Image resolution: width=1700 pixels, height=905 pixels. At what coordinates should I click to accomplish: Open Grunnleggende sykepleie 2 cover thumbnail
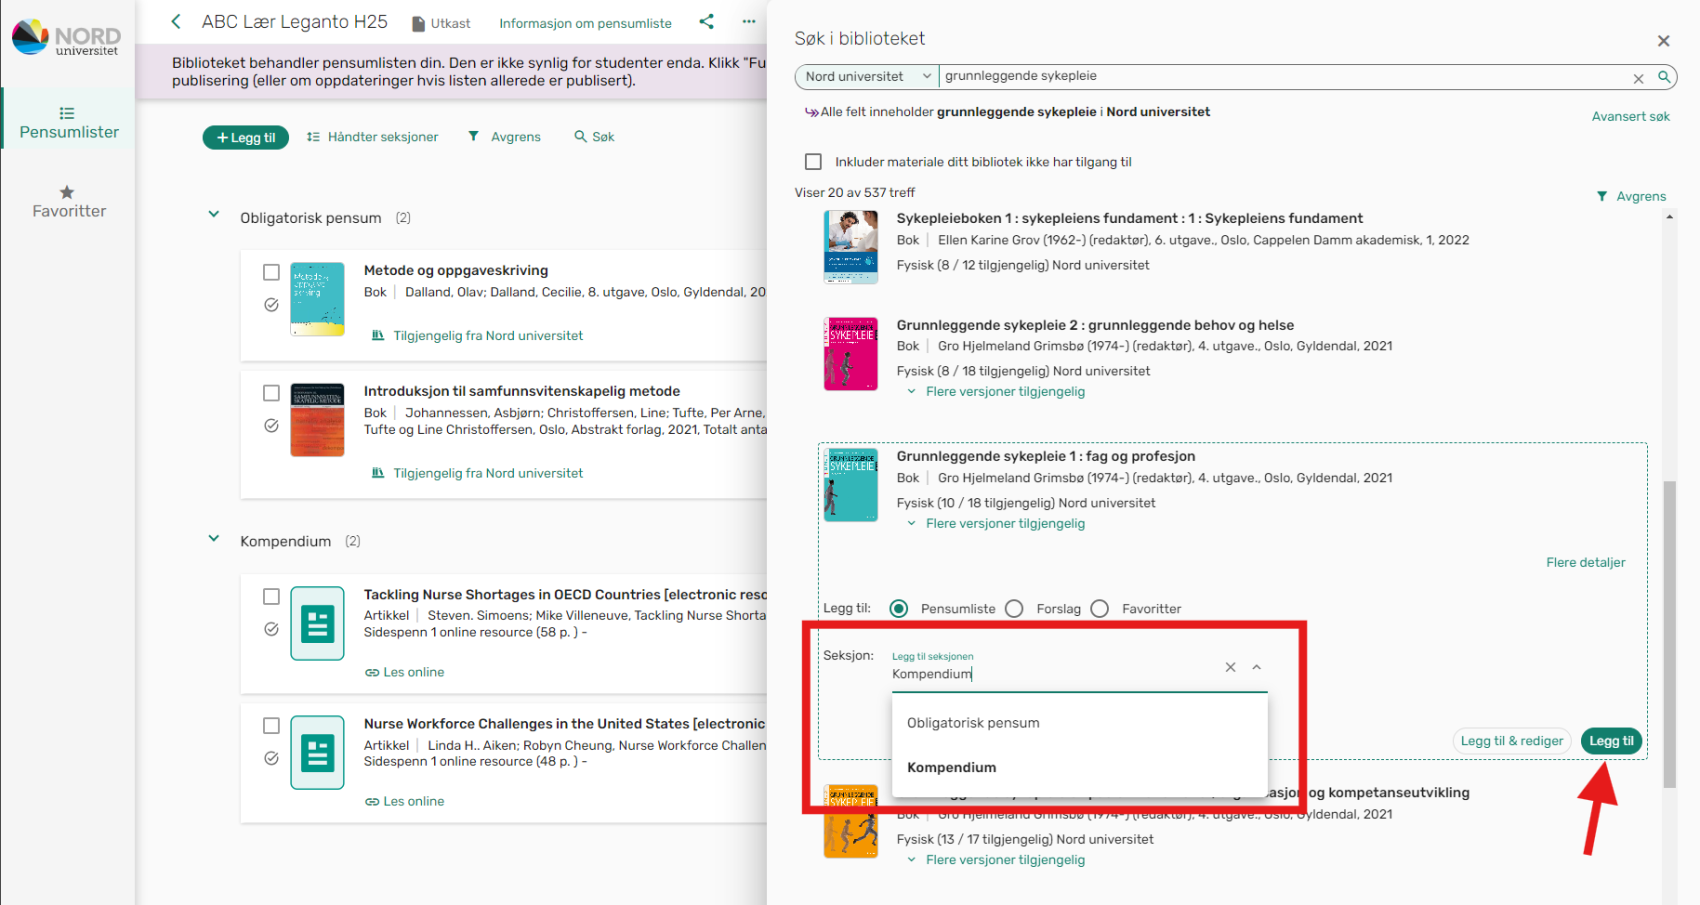851,354
